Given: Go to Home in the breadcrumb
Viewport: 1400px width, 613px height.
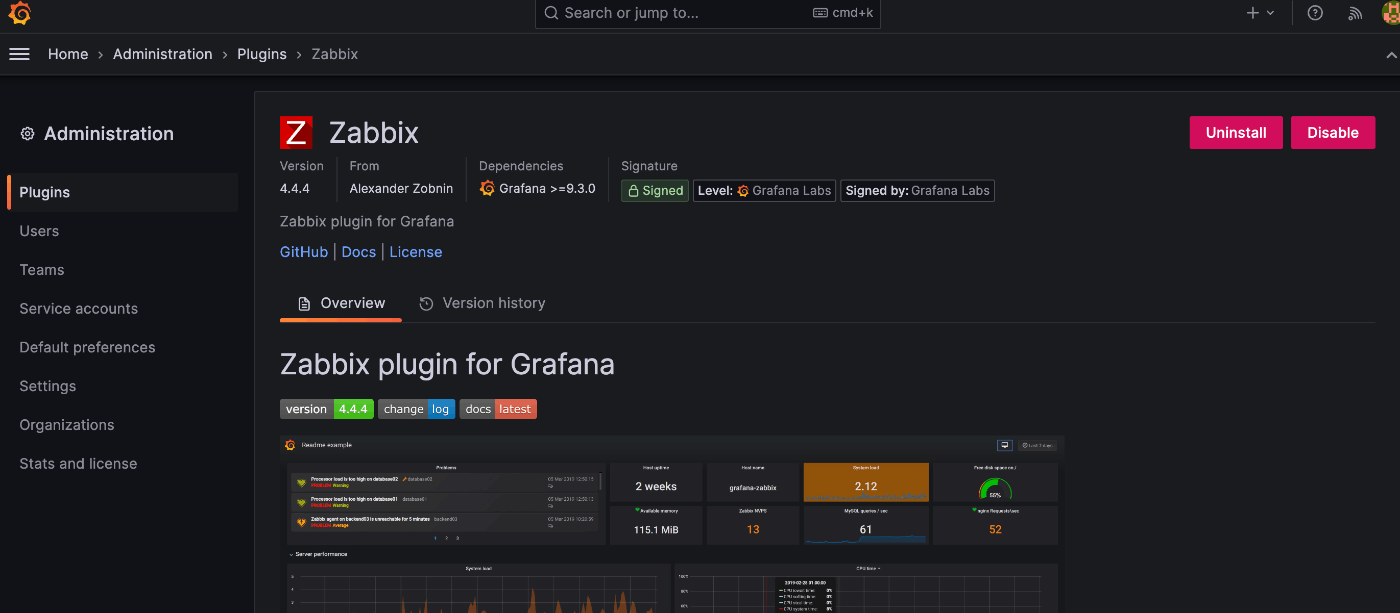Looking at the screenshot, I should [x=68, y=54].
